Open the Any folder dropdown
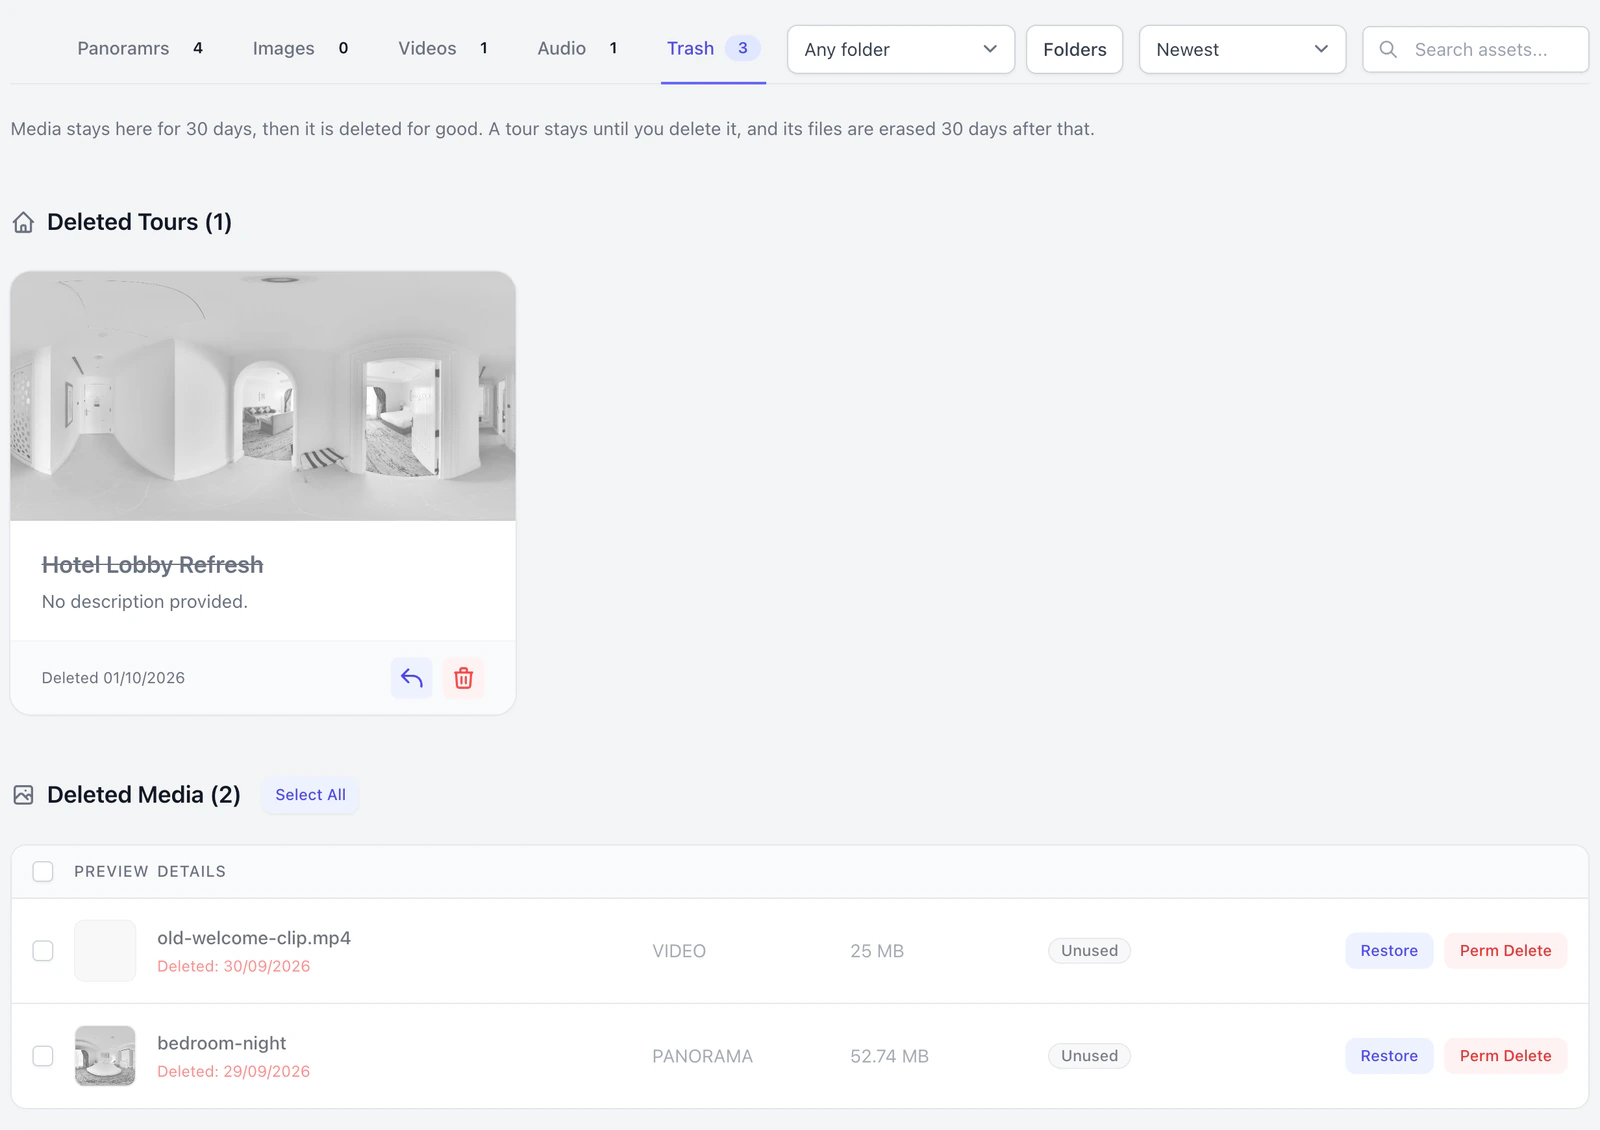The image size is (1600, 1130). (x=901, y=49)
